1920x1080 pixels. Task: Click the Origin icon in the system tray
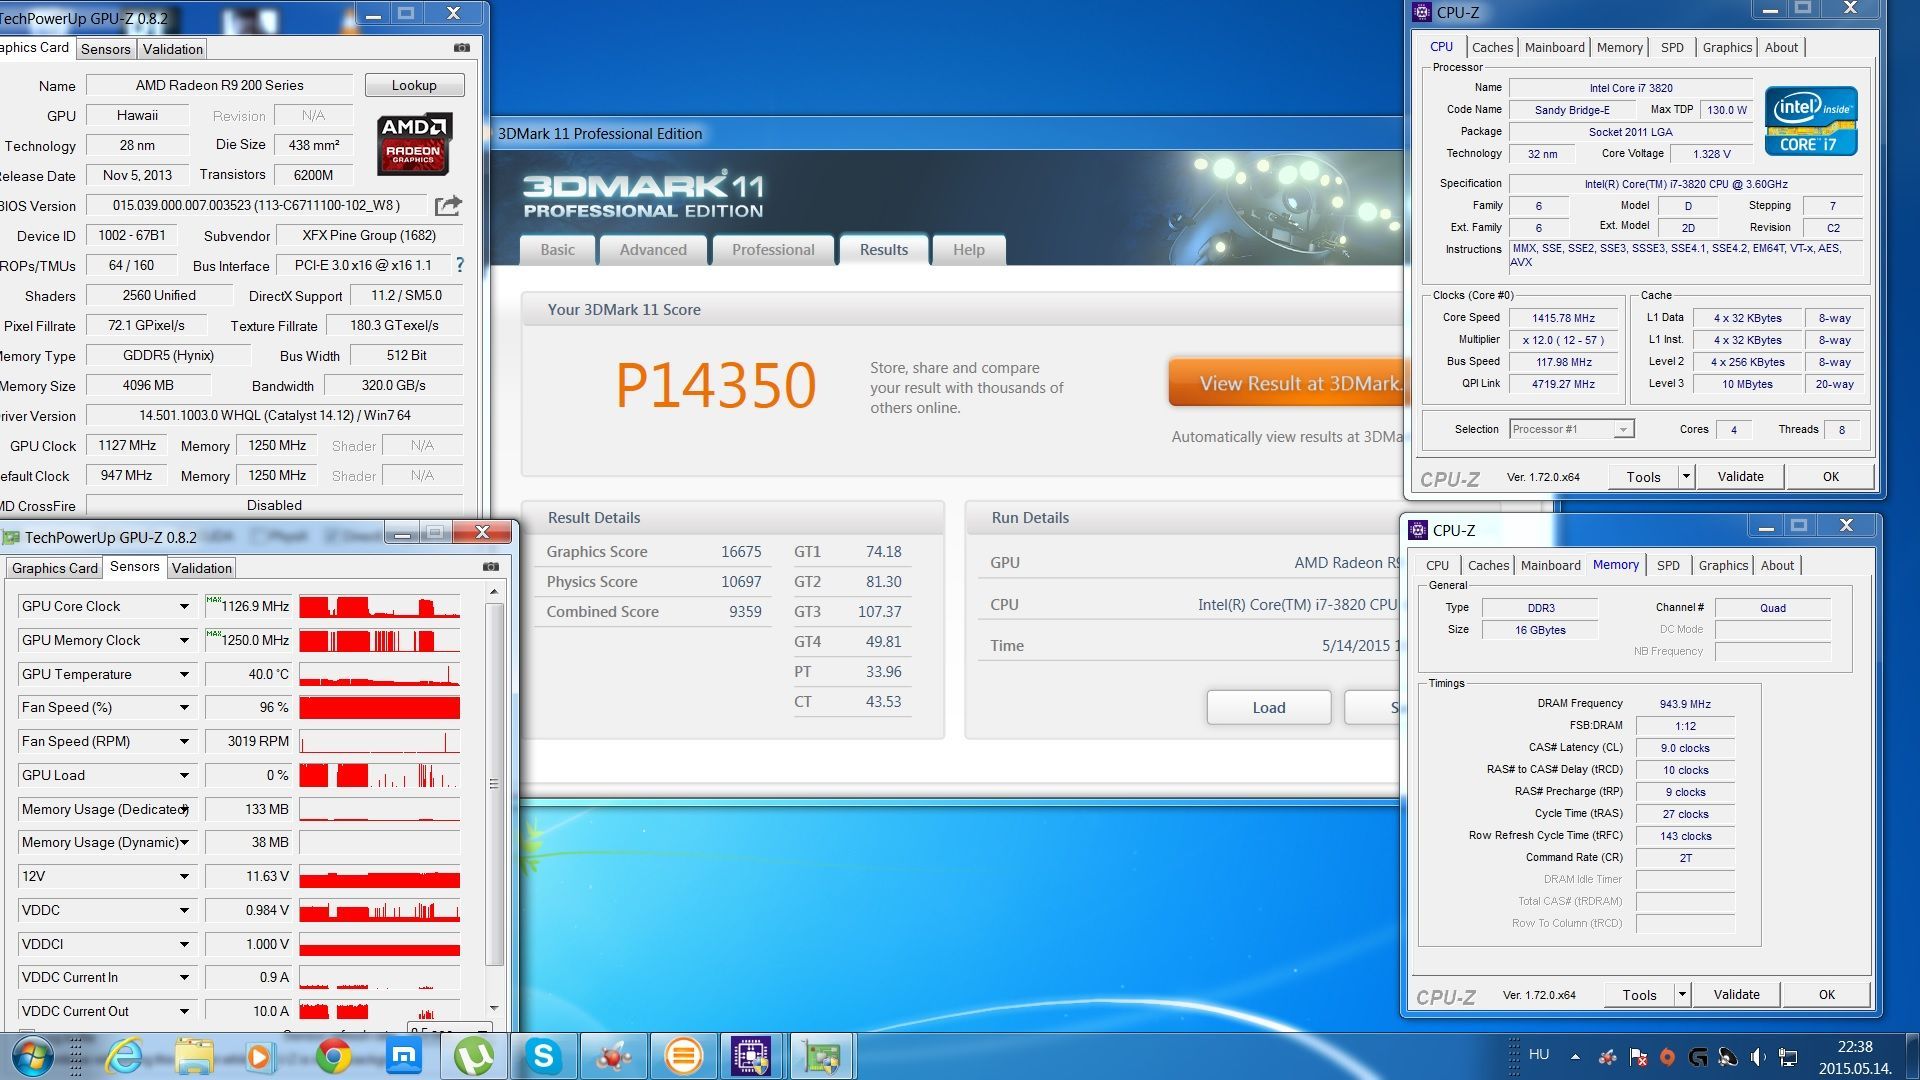[x=1667, y=1056]
